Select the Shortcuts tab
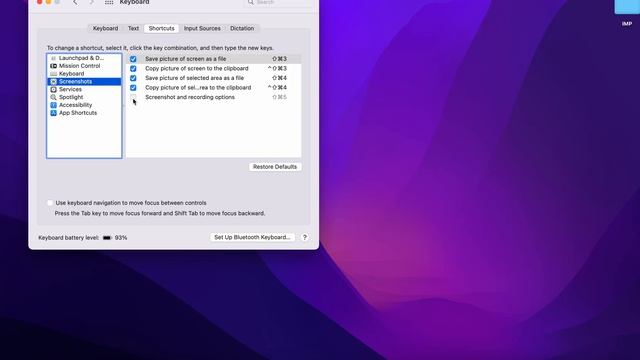This screenshot has height=360, width=640. point(161,28)
